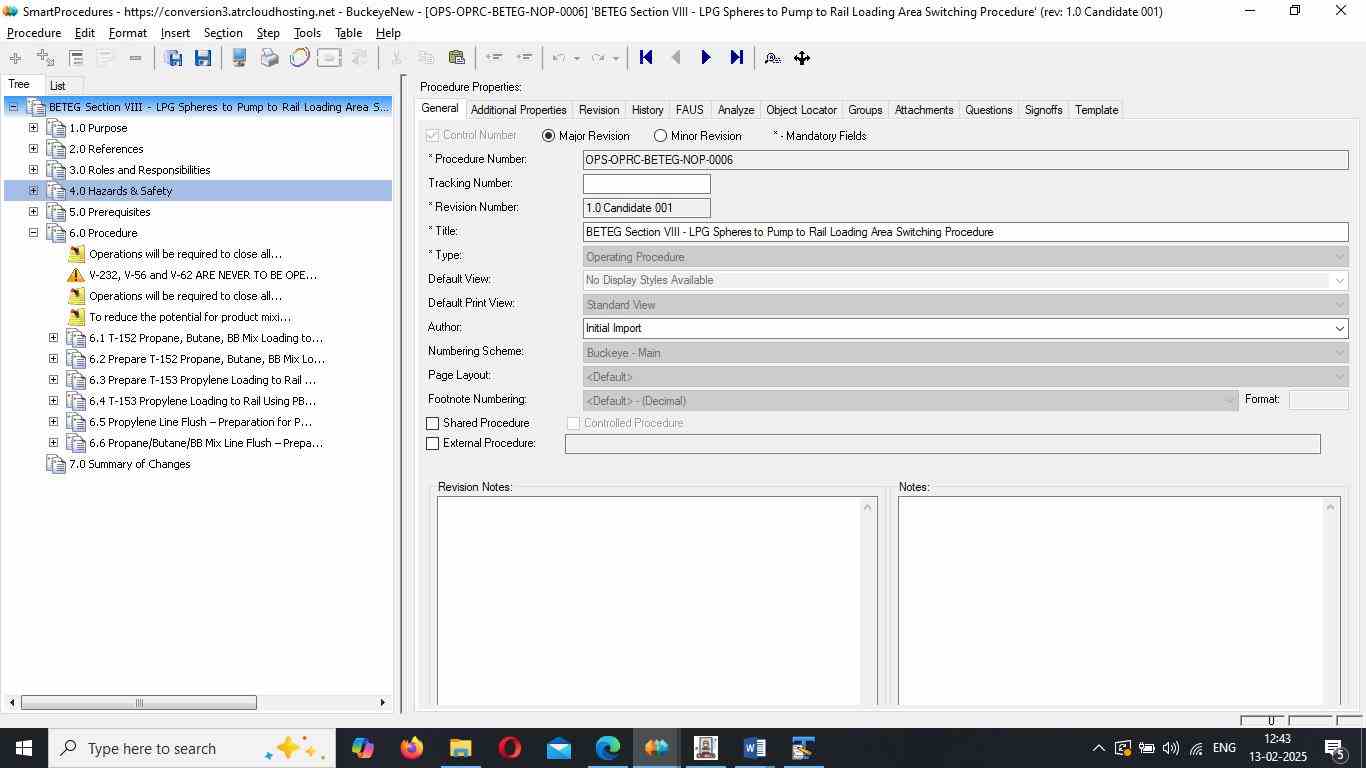The image size is (1366, 768).
Task: Open the Mail app from taskbar
Action: coord(558,748)
